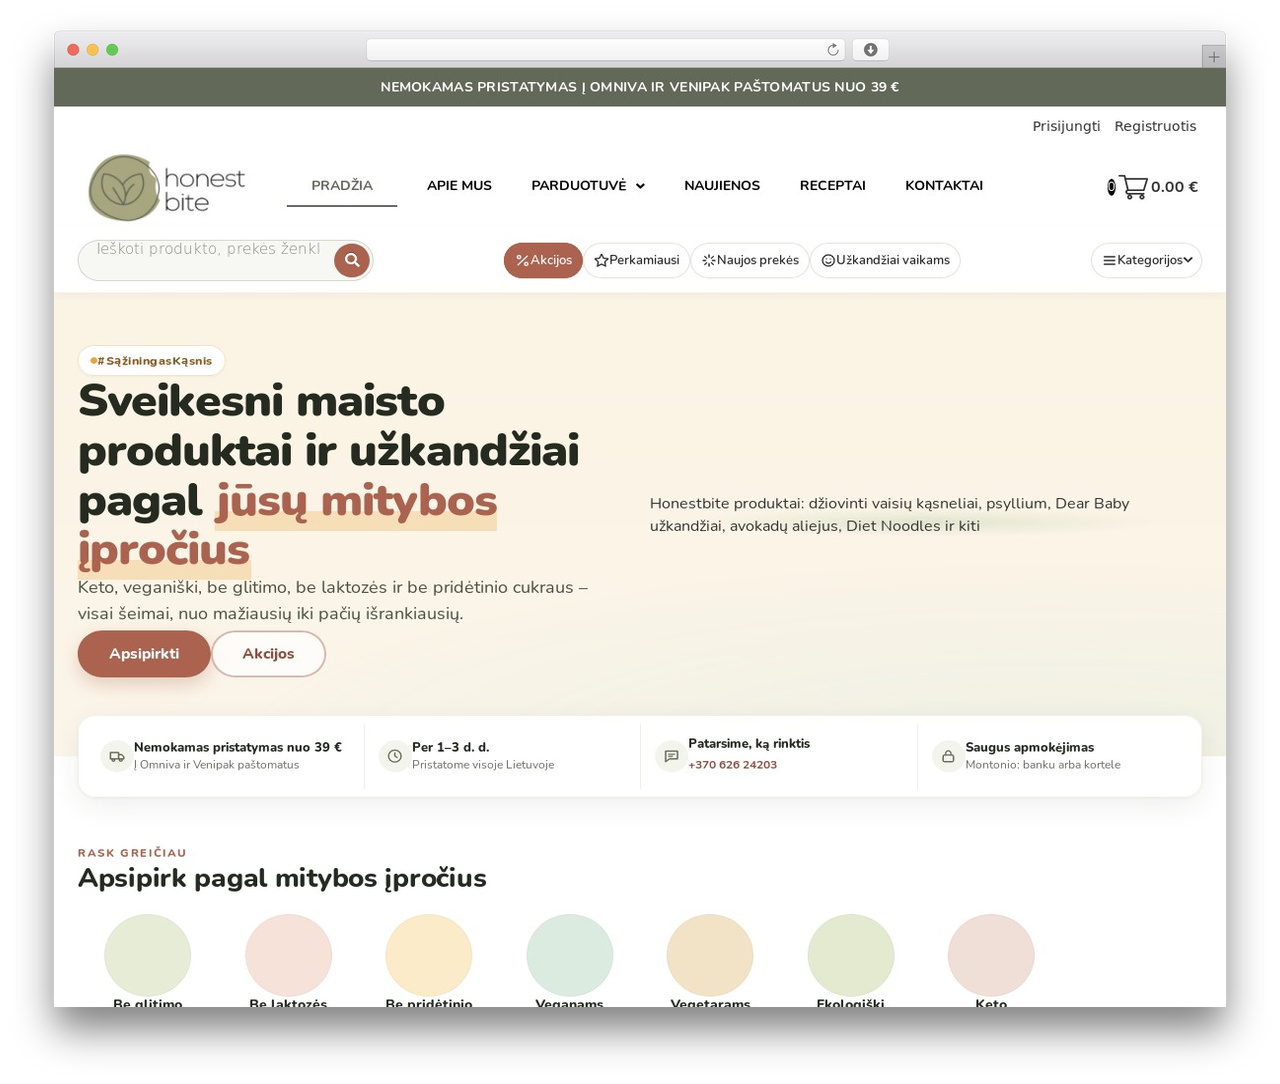This screenshot has height=1084, width=1280.
Task: Select the Be glitimo green circle
Action: (x=148, y=956)
